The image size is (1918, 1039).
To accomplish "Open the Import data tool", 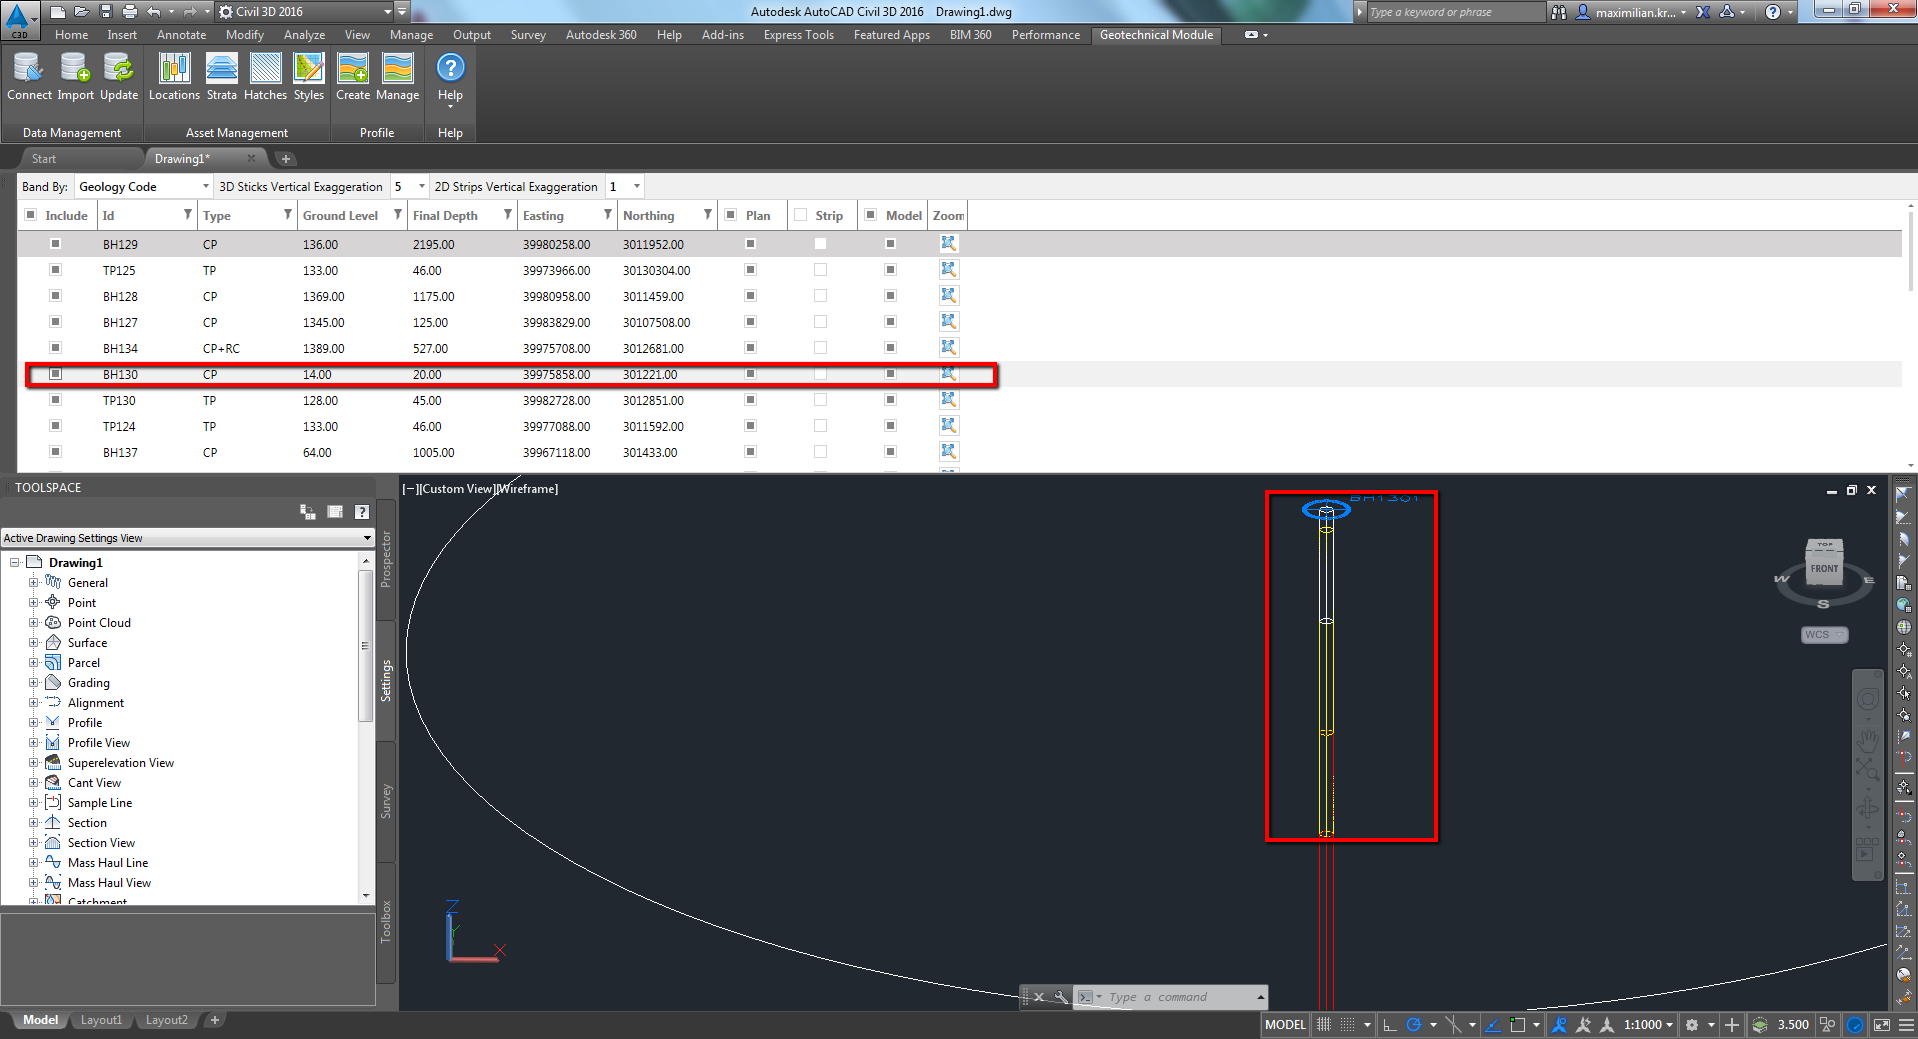I will tap(75, 77).
